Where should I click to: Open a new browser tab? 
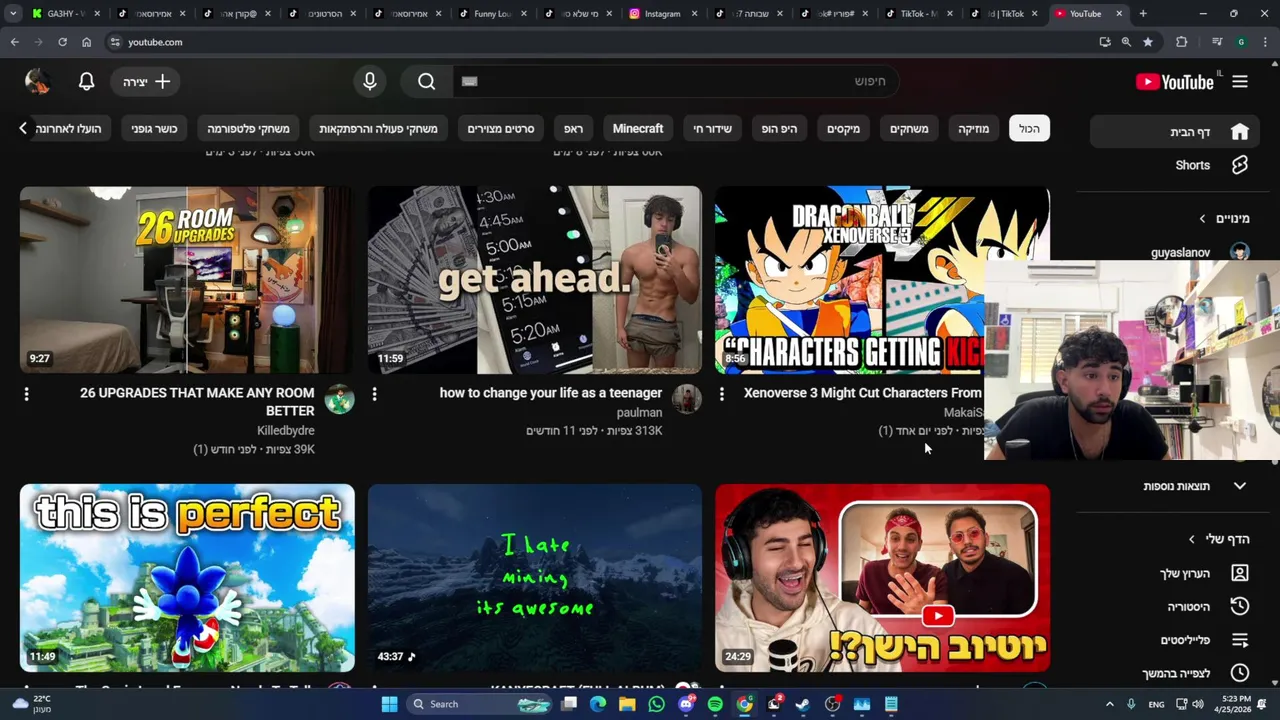1143,14
